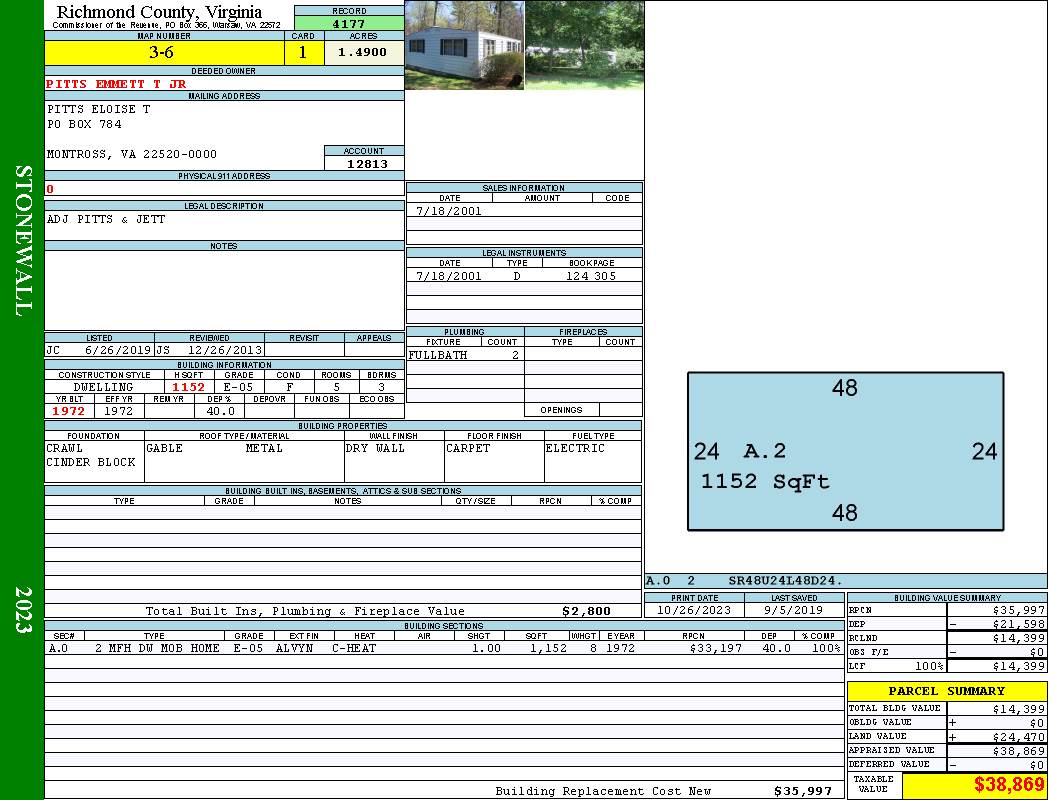Click heat type C-HEAT

(354, 648)
